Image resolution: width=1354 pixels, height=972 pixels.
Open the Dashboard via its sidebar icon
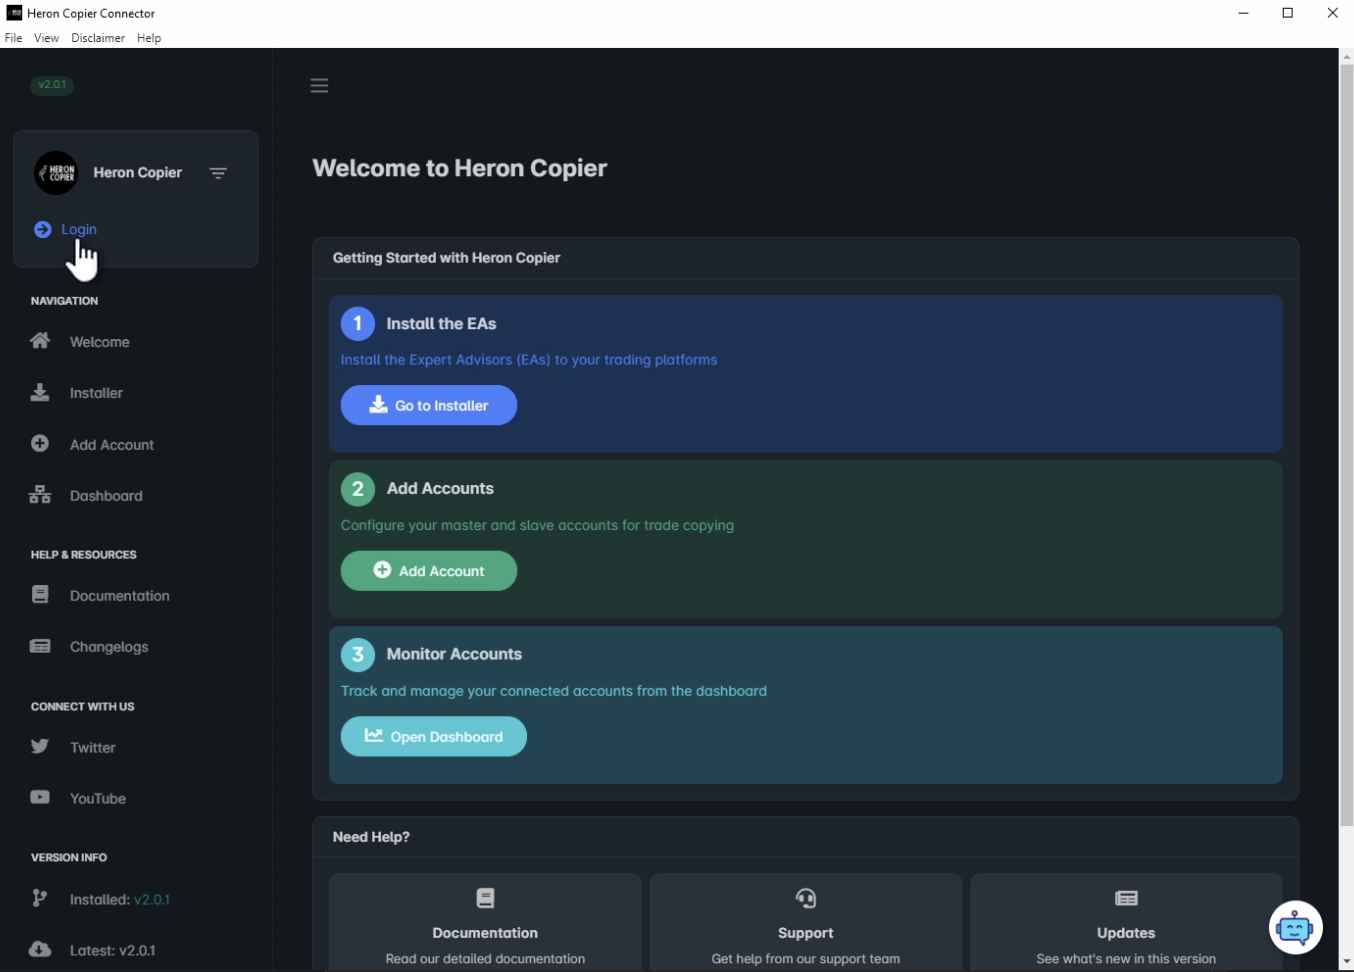(x=39, y=495)
